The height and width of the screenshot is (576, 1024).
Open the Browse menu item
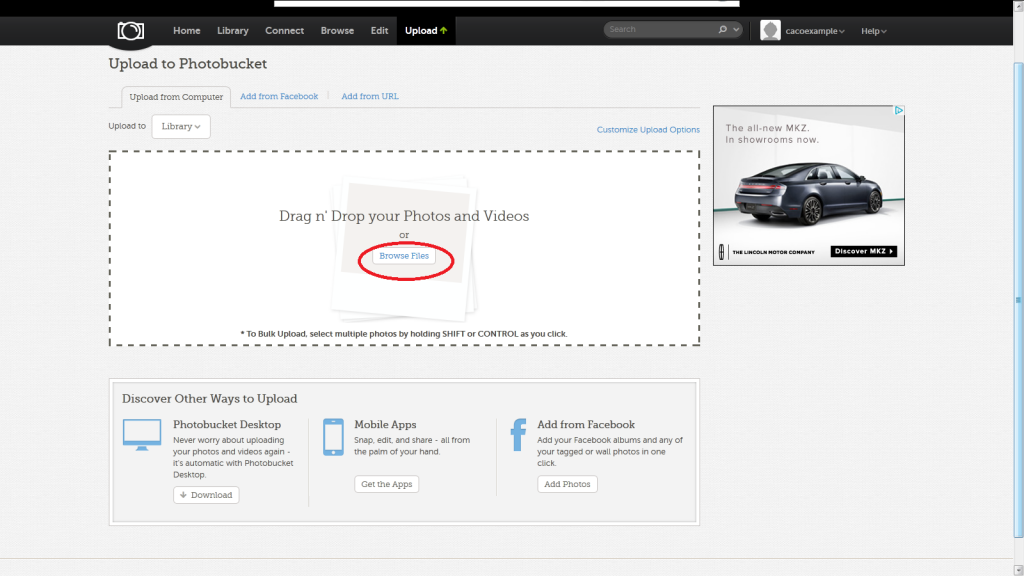(337, 31)
